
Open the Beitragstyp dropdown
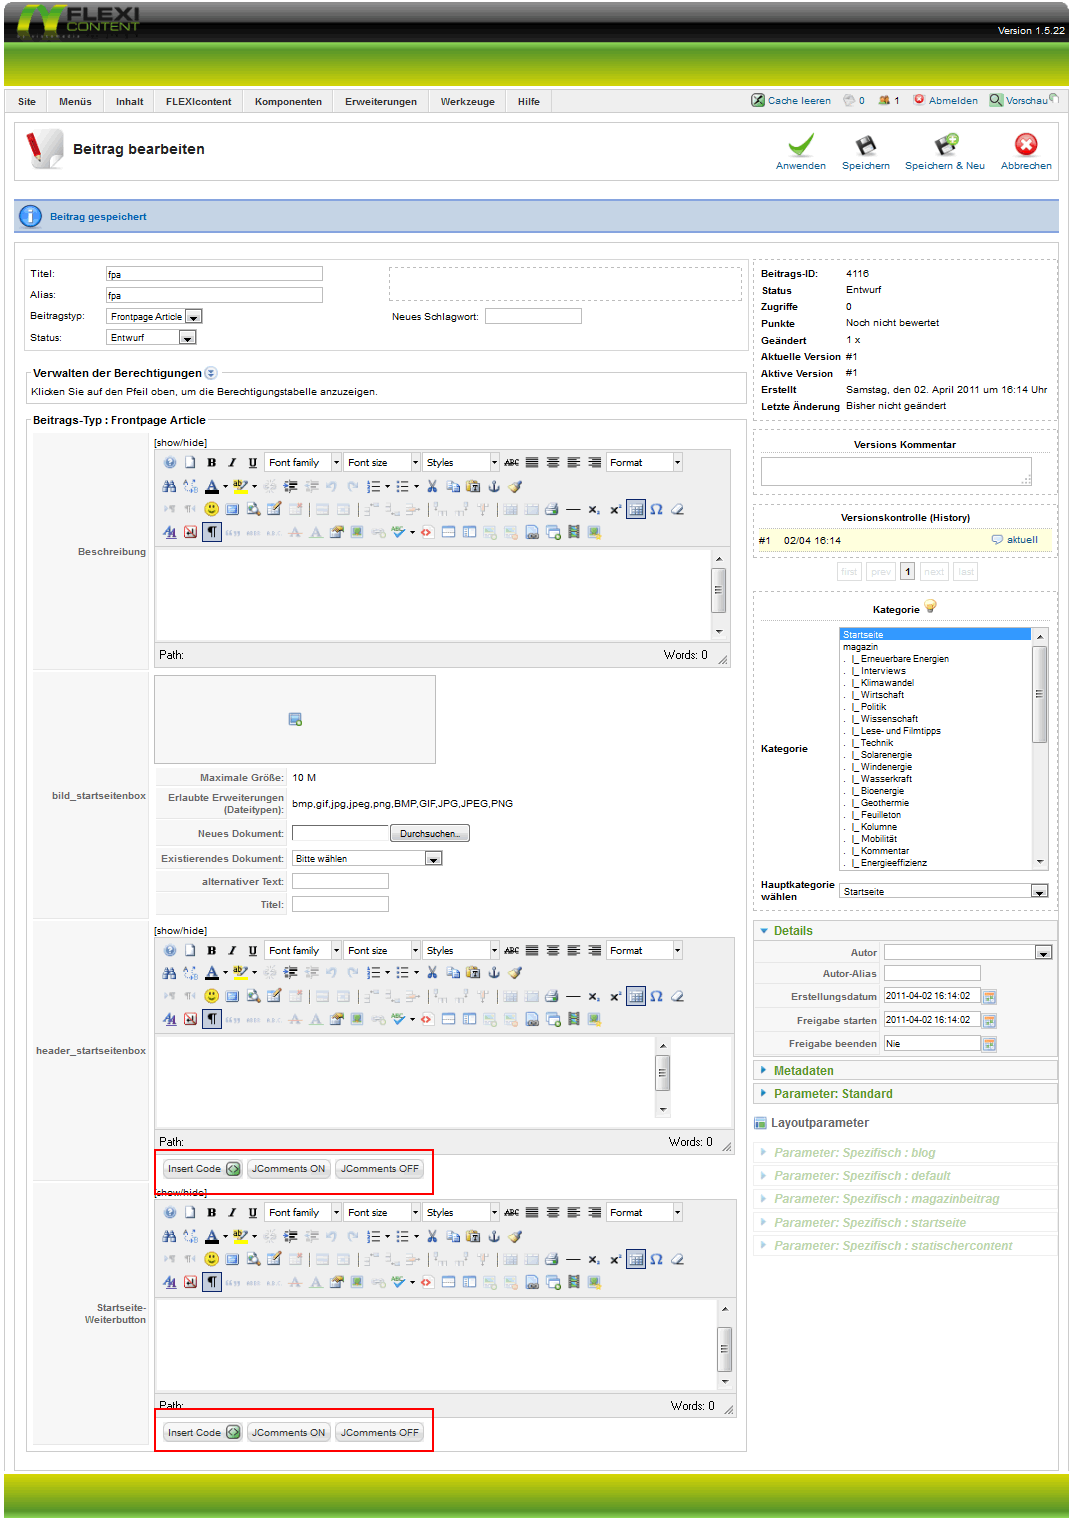click(x=194, y=317)
